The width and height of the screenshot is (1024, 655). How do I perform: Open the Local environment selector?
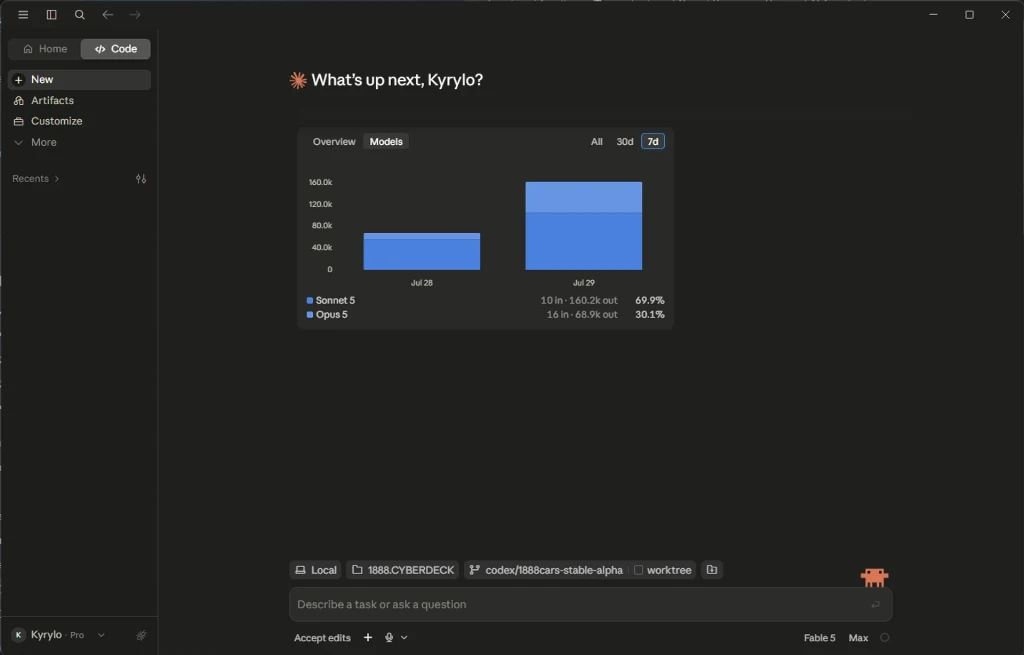(316, 570)
